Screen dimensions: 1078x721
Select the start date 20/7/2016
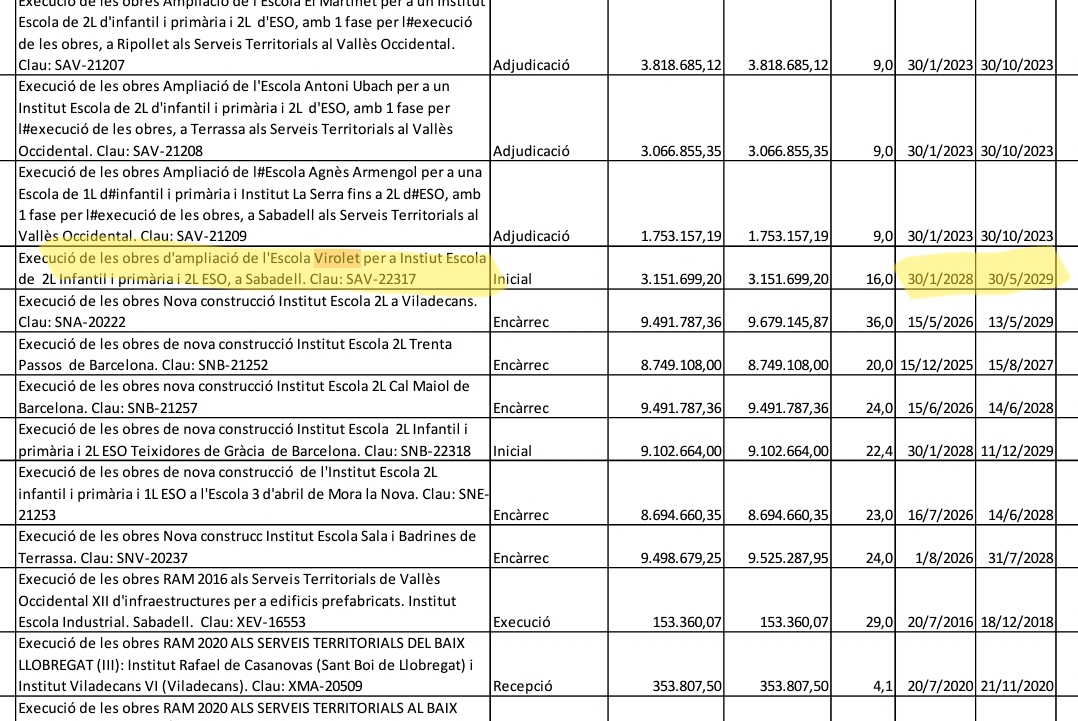(940, 622)
